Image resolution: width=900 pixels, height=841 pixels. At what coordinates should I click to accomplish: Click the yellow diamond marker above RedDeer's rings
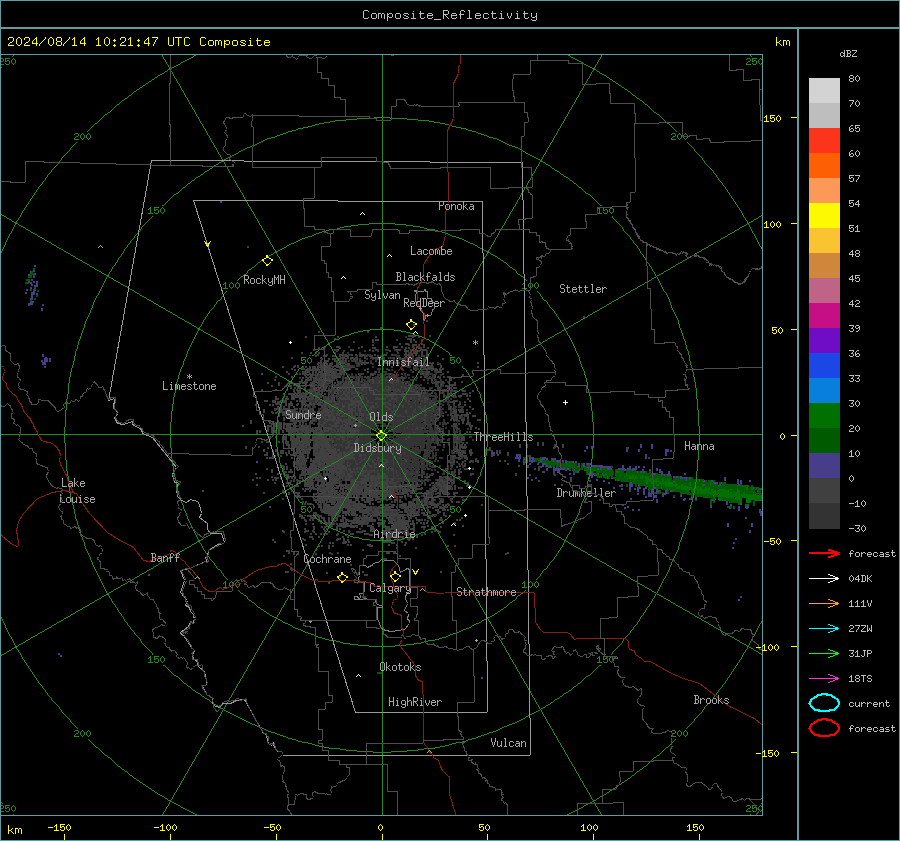tap(411, 325)
